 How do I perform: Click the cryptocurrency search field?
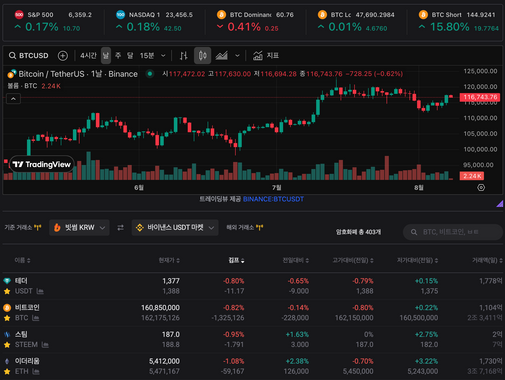tap(453, 232)
